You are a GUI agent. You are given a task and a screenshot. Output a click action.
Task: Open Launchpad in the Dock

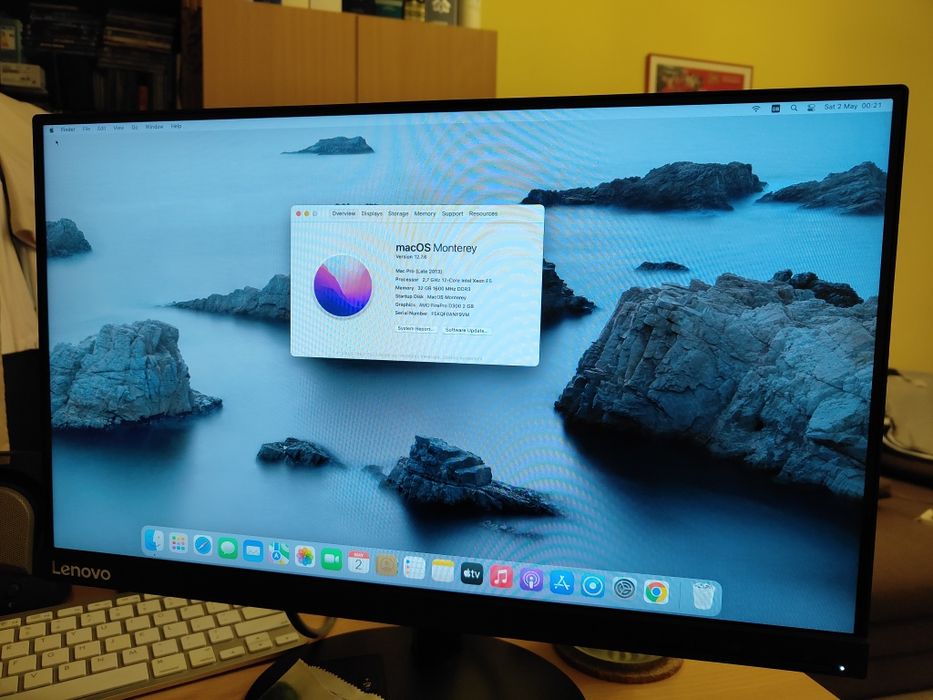[178, 543]
